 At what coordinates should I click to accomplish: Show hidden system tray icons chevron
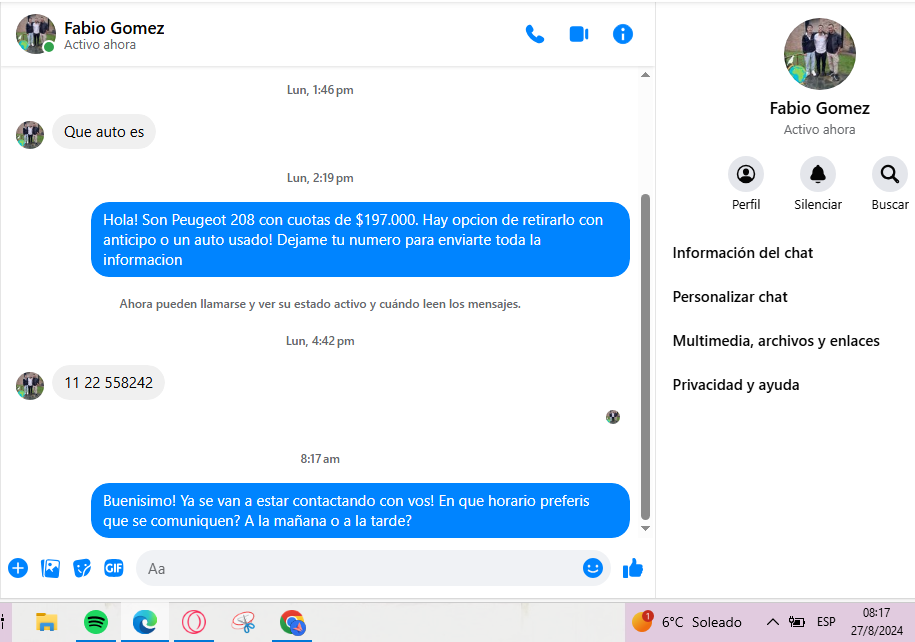(x=772, y=622)
